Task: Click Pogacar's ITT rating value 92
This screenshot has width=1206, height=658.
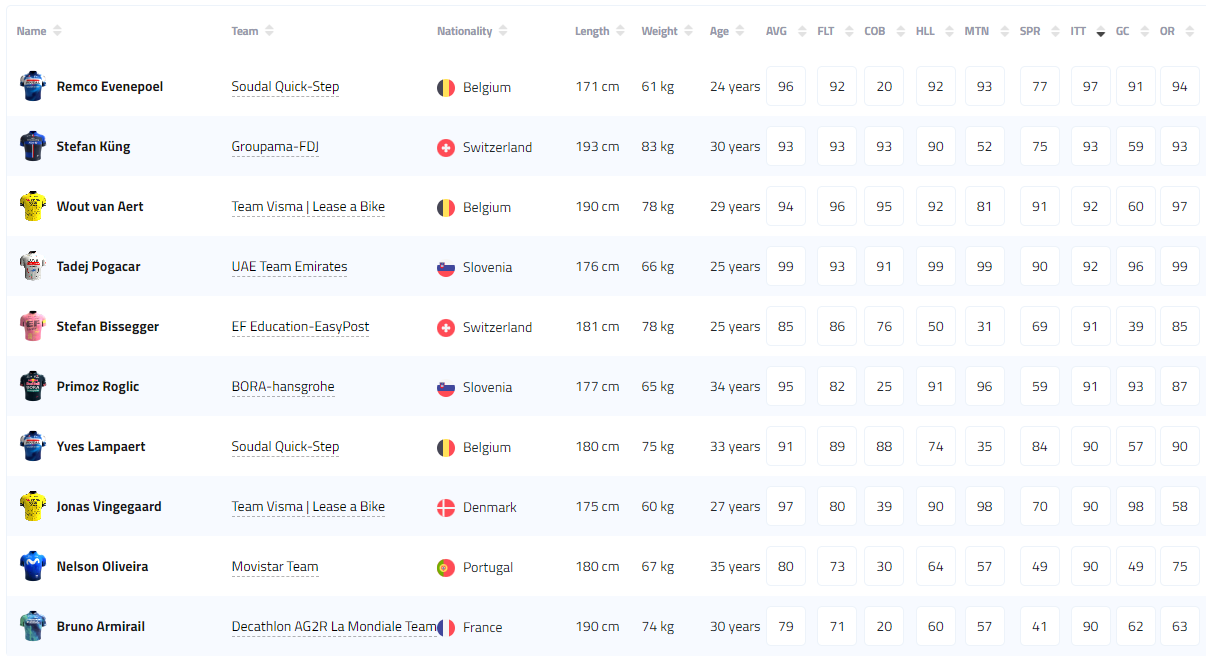Action: [1090, 267]
